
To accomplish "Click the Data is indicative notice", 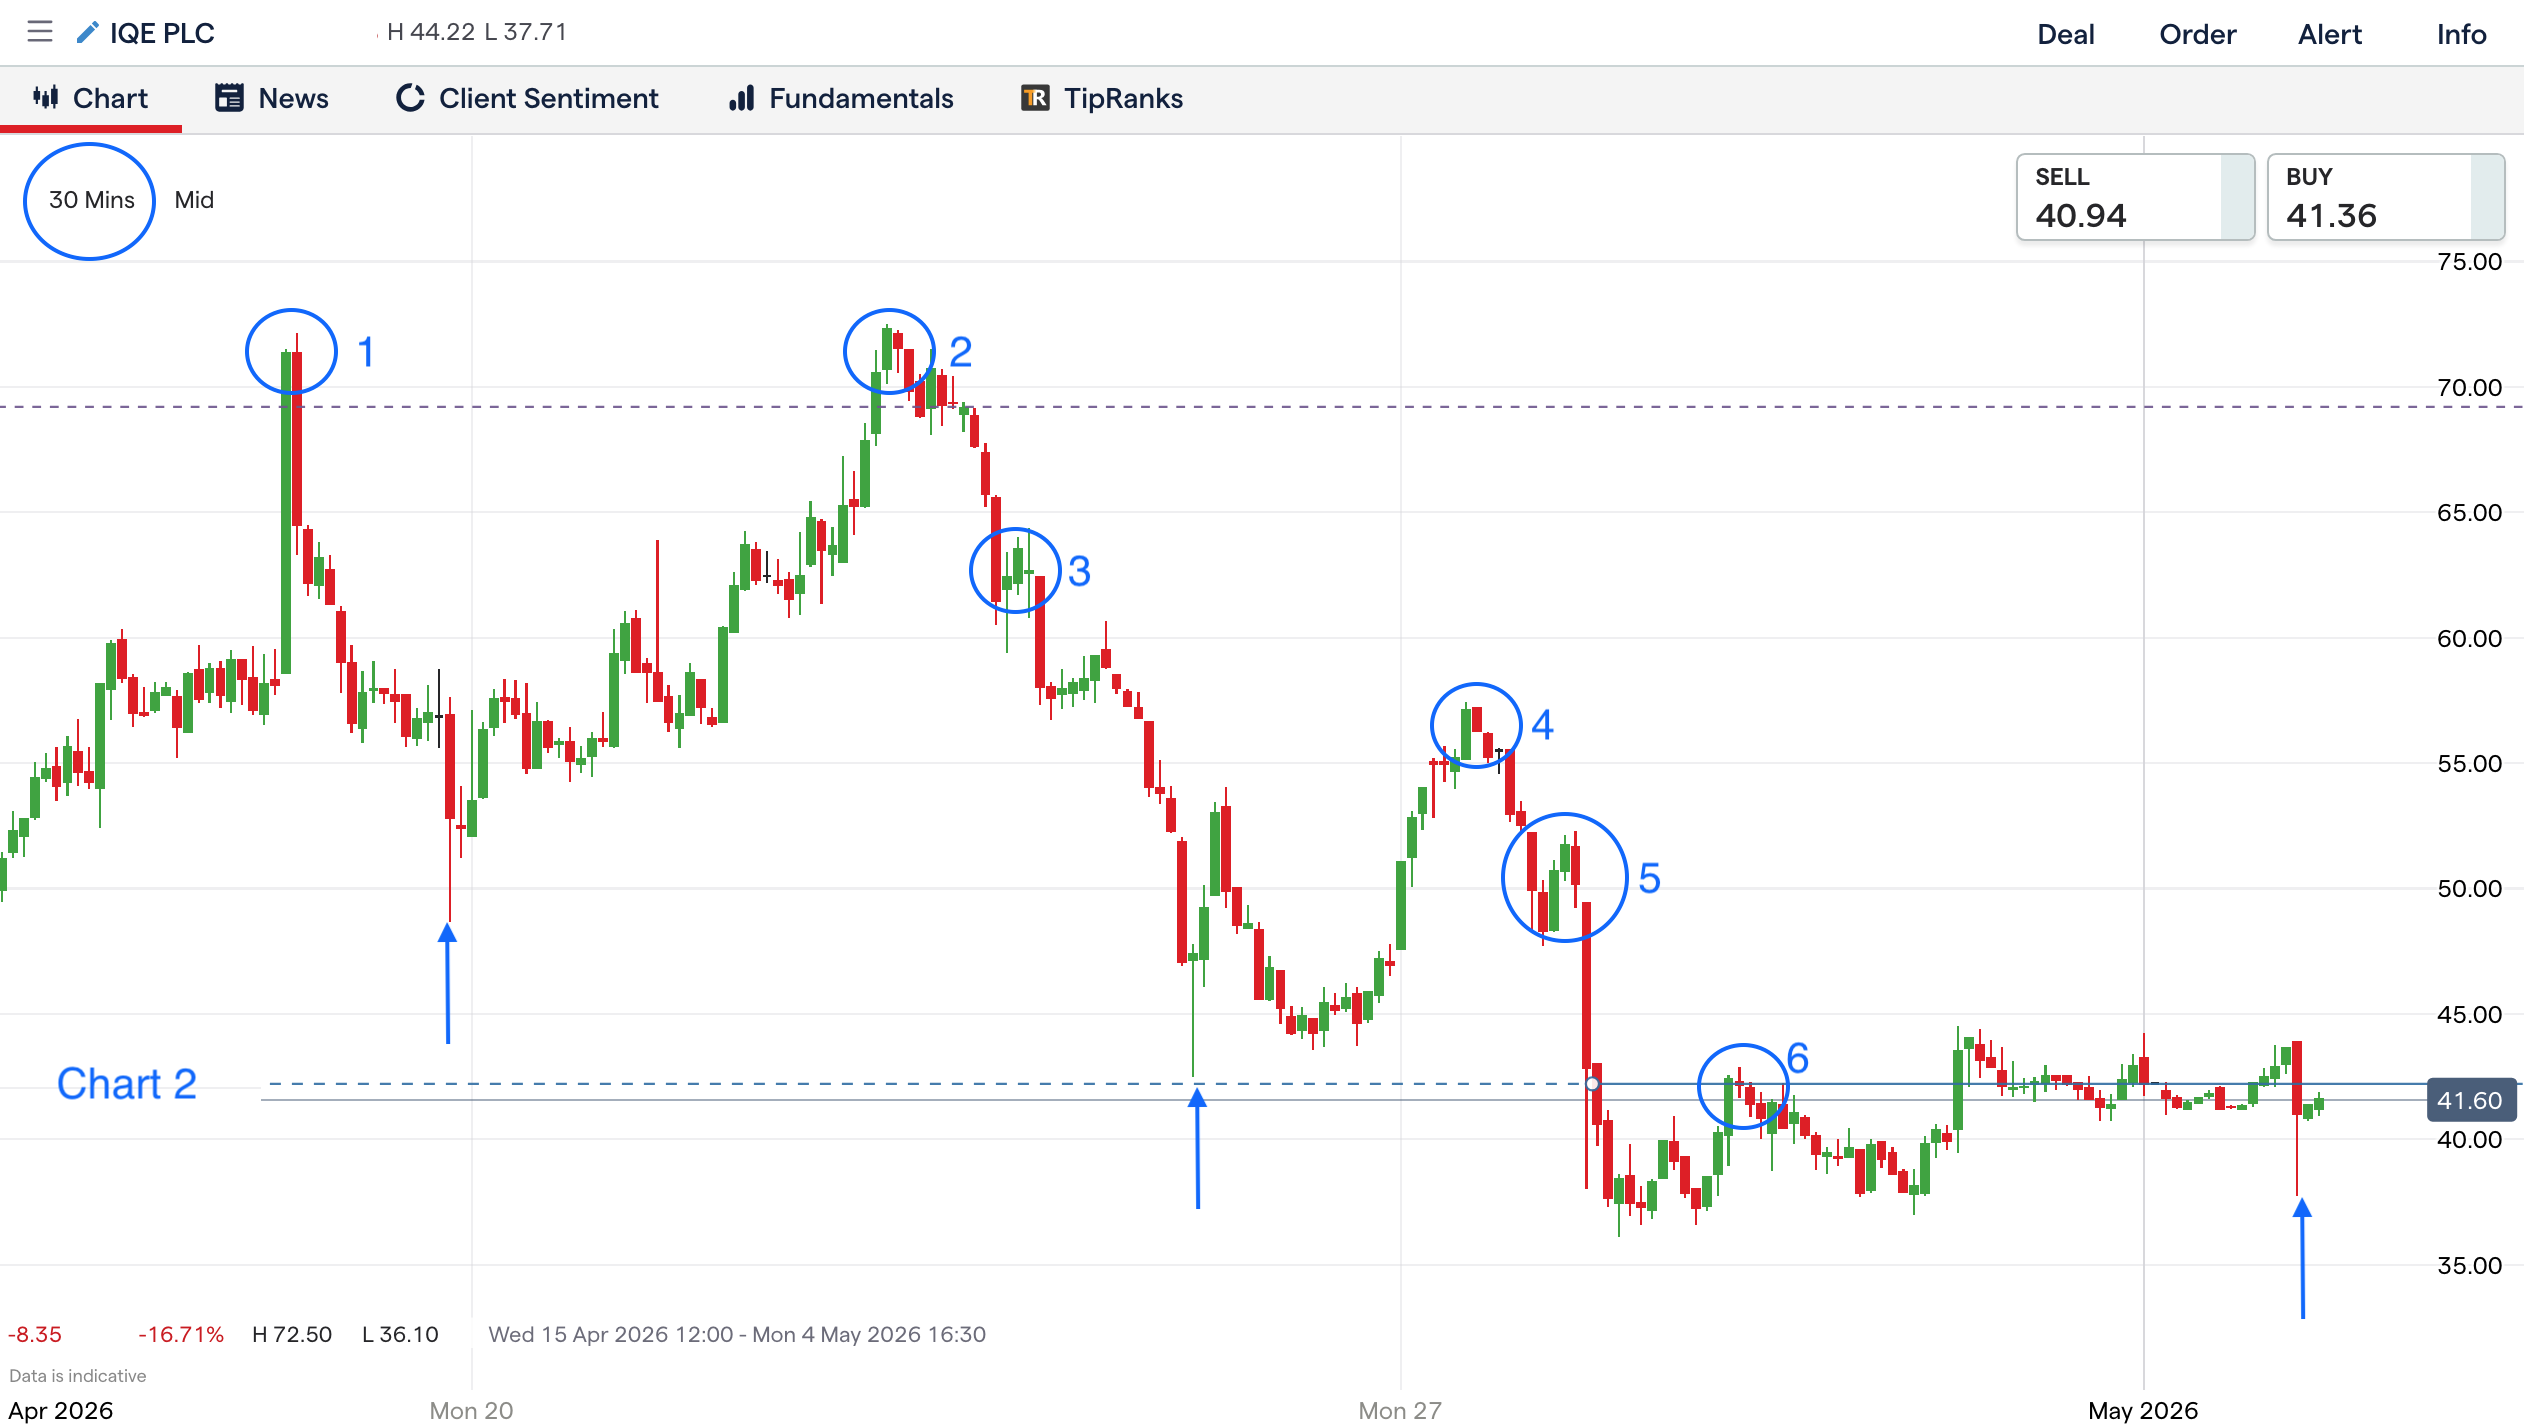I will (x=78, y=1376).
